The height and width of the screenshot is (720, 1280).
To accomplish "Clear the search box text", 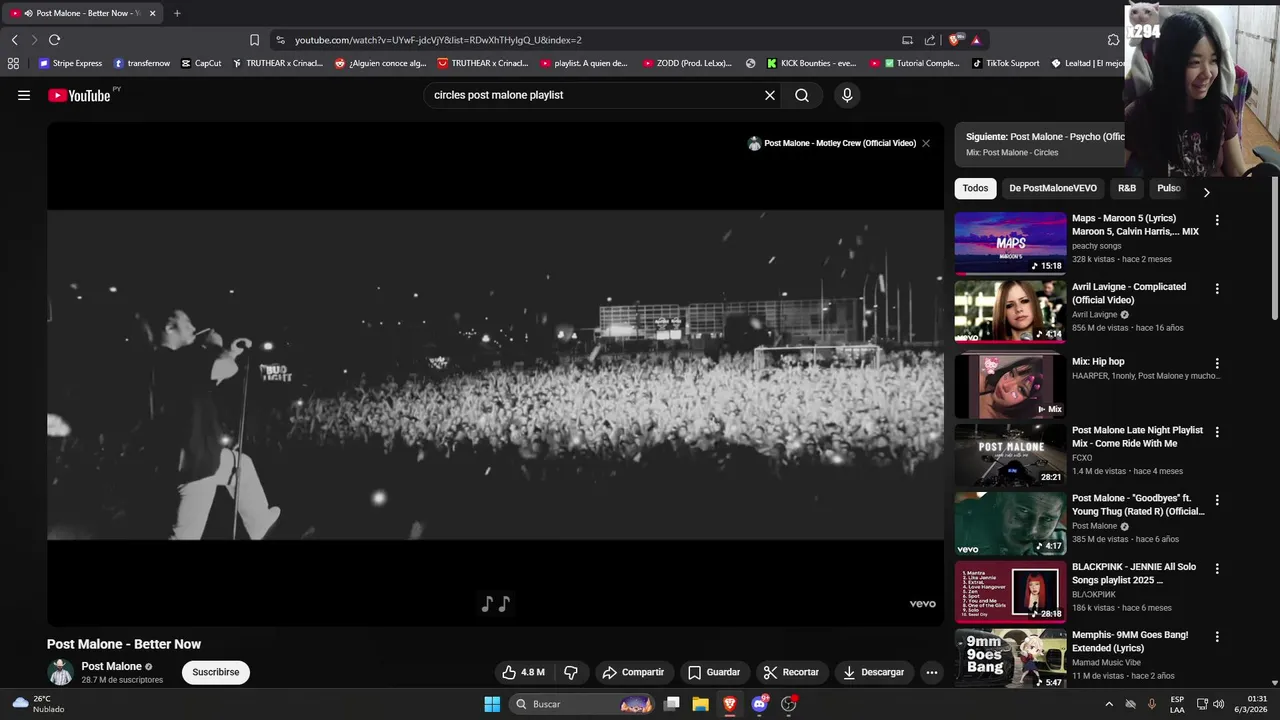I will pos(770,95).
